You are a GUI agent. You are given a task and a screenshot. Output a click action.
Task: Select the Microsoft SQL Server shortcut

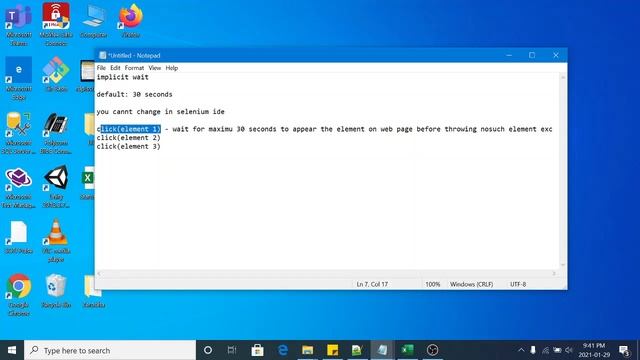click(x=19, y=133)
